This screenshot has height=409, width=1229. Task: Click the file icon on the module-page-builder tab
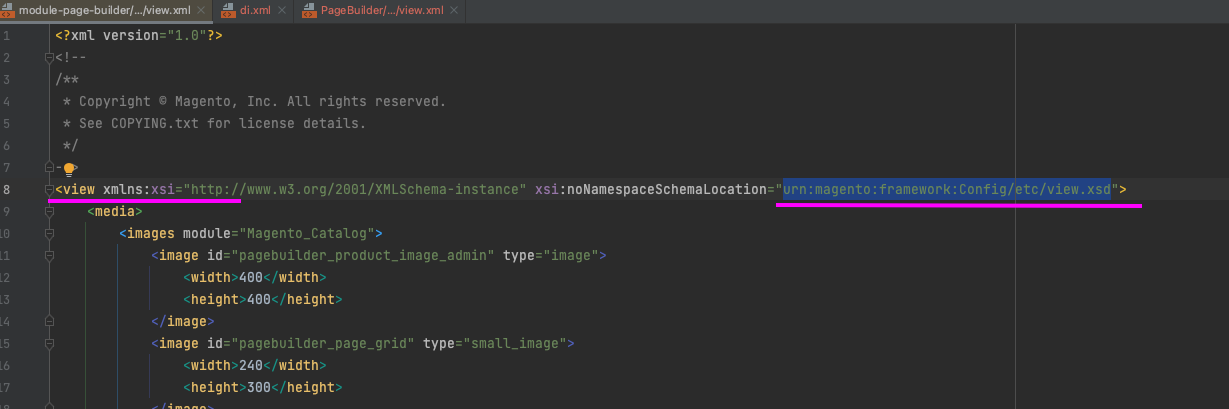pyautogui.click(x=9, y=10)
